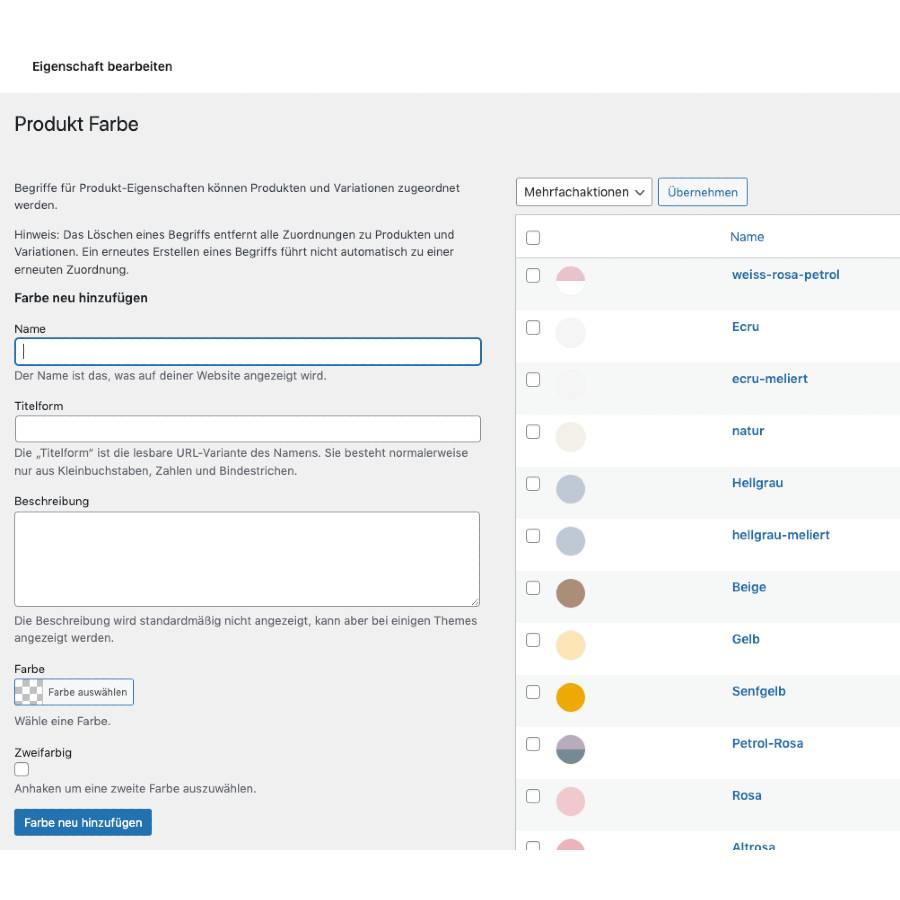Click the Produkt Farbe page title
Screen dimensions: 900x900
coord(76,124)
